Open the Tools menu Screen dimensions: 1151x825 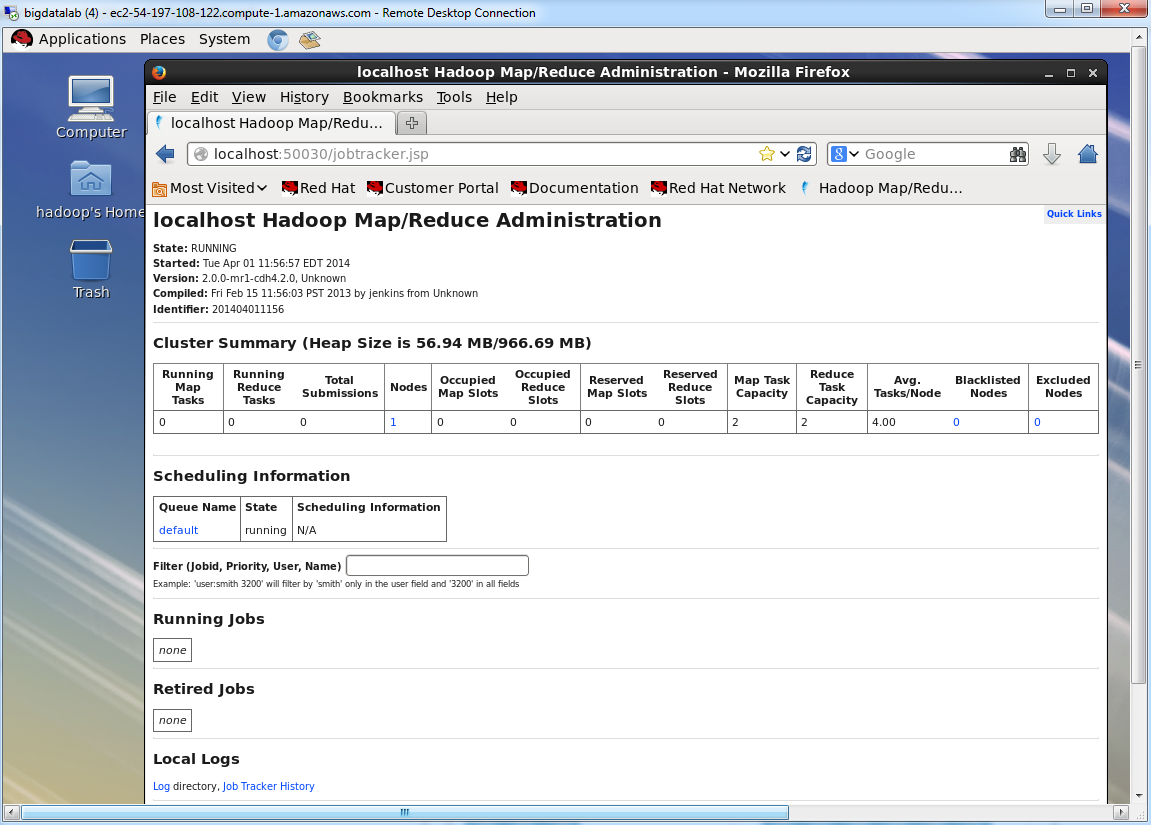(x=454, y=97)
